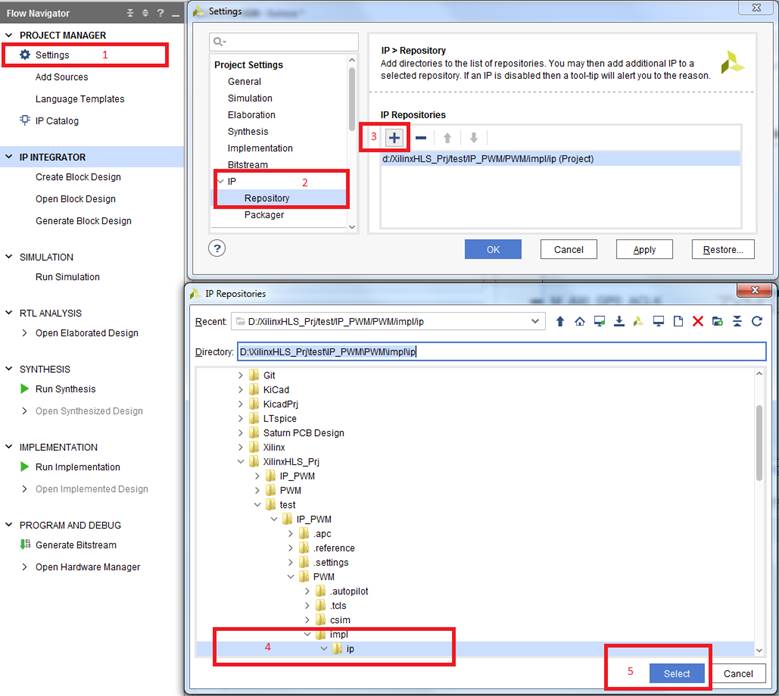
Task: Click the Directory path input field
Action: point(500,352)
